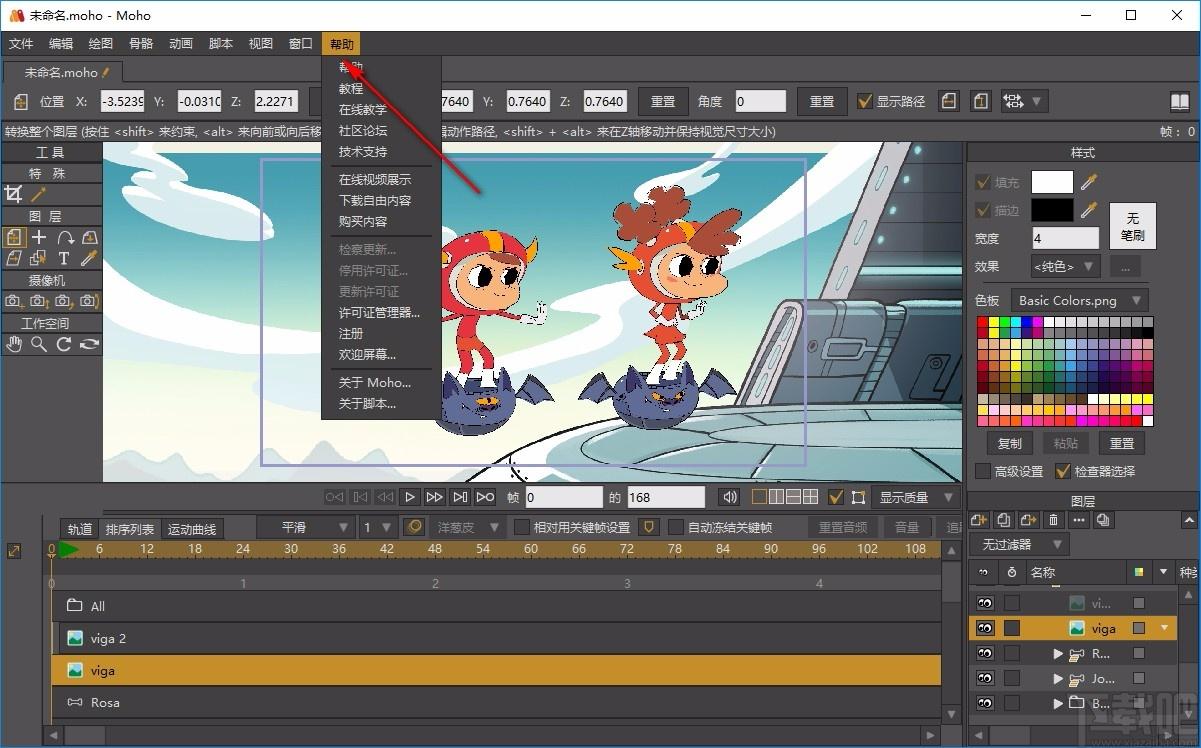Click the new layer icon in Layers panel

[979, 520]
